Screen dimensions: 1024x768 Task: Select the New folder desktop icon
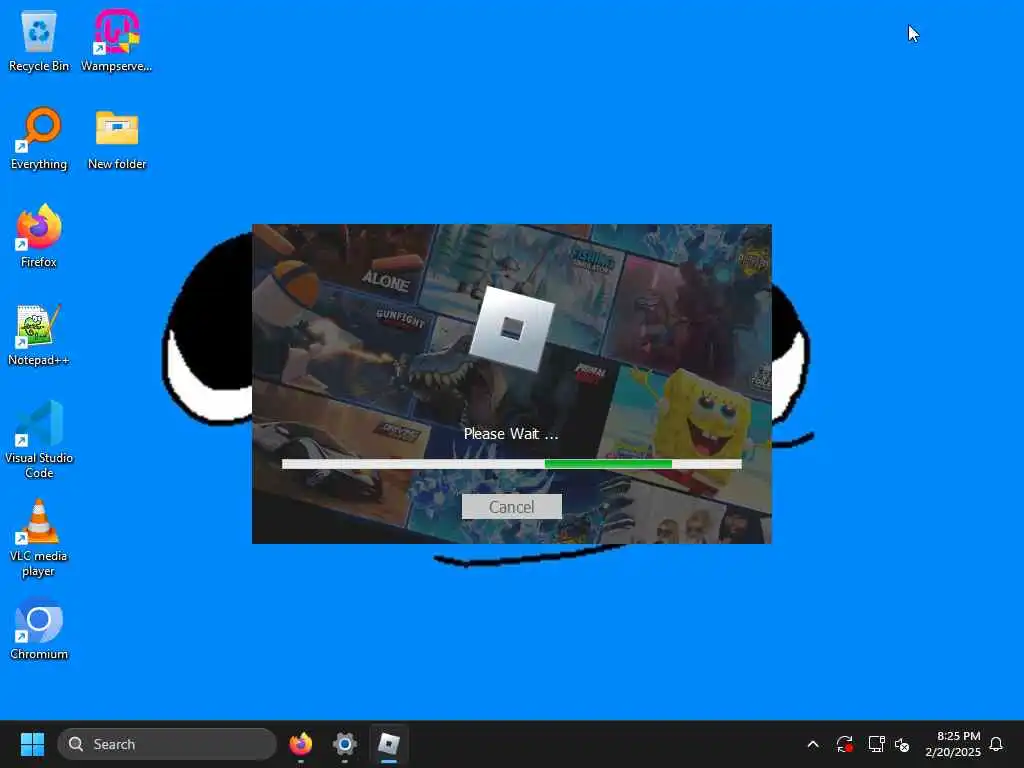117,138
